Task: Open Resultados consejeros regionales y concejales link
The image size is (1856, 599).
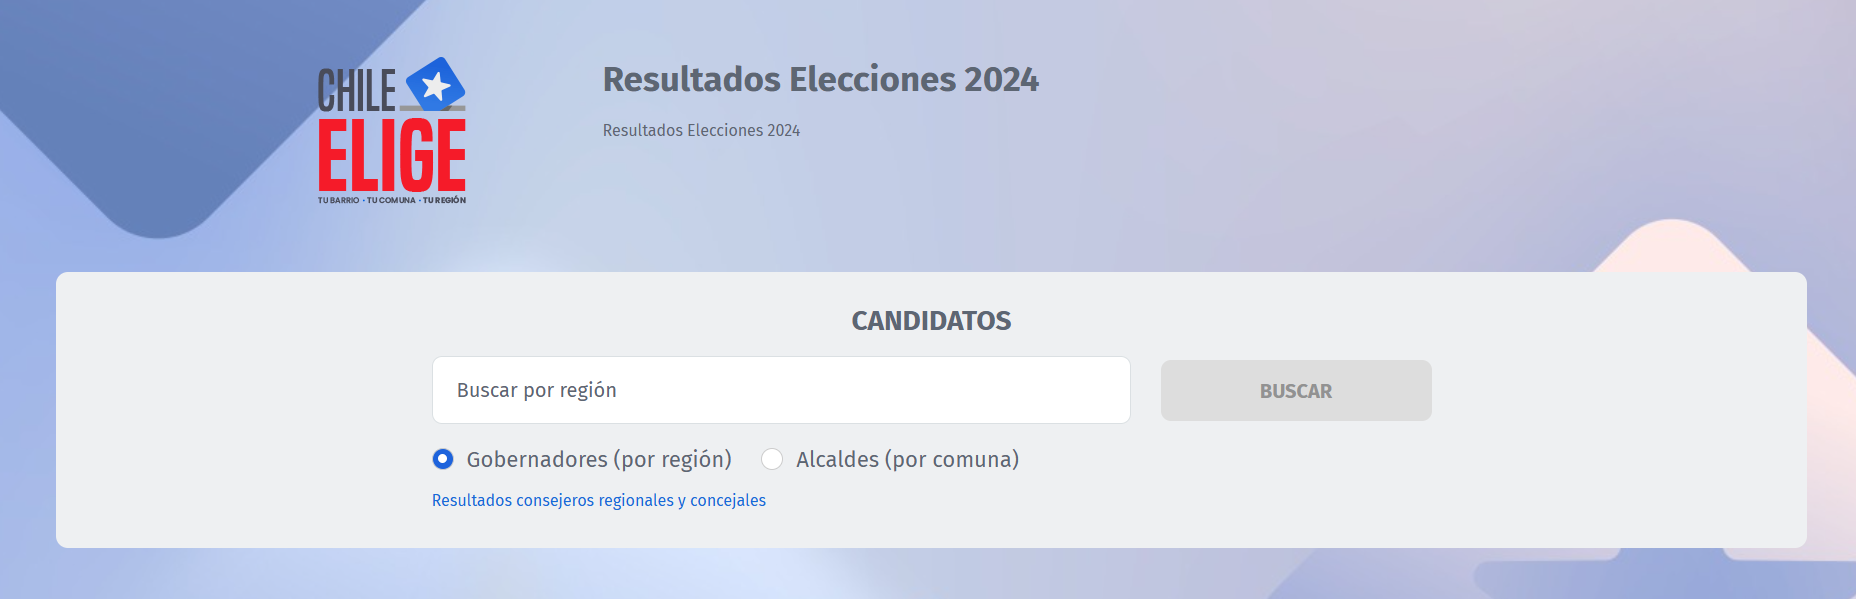Action: [x=599, y=500]
